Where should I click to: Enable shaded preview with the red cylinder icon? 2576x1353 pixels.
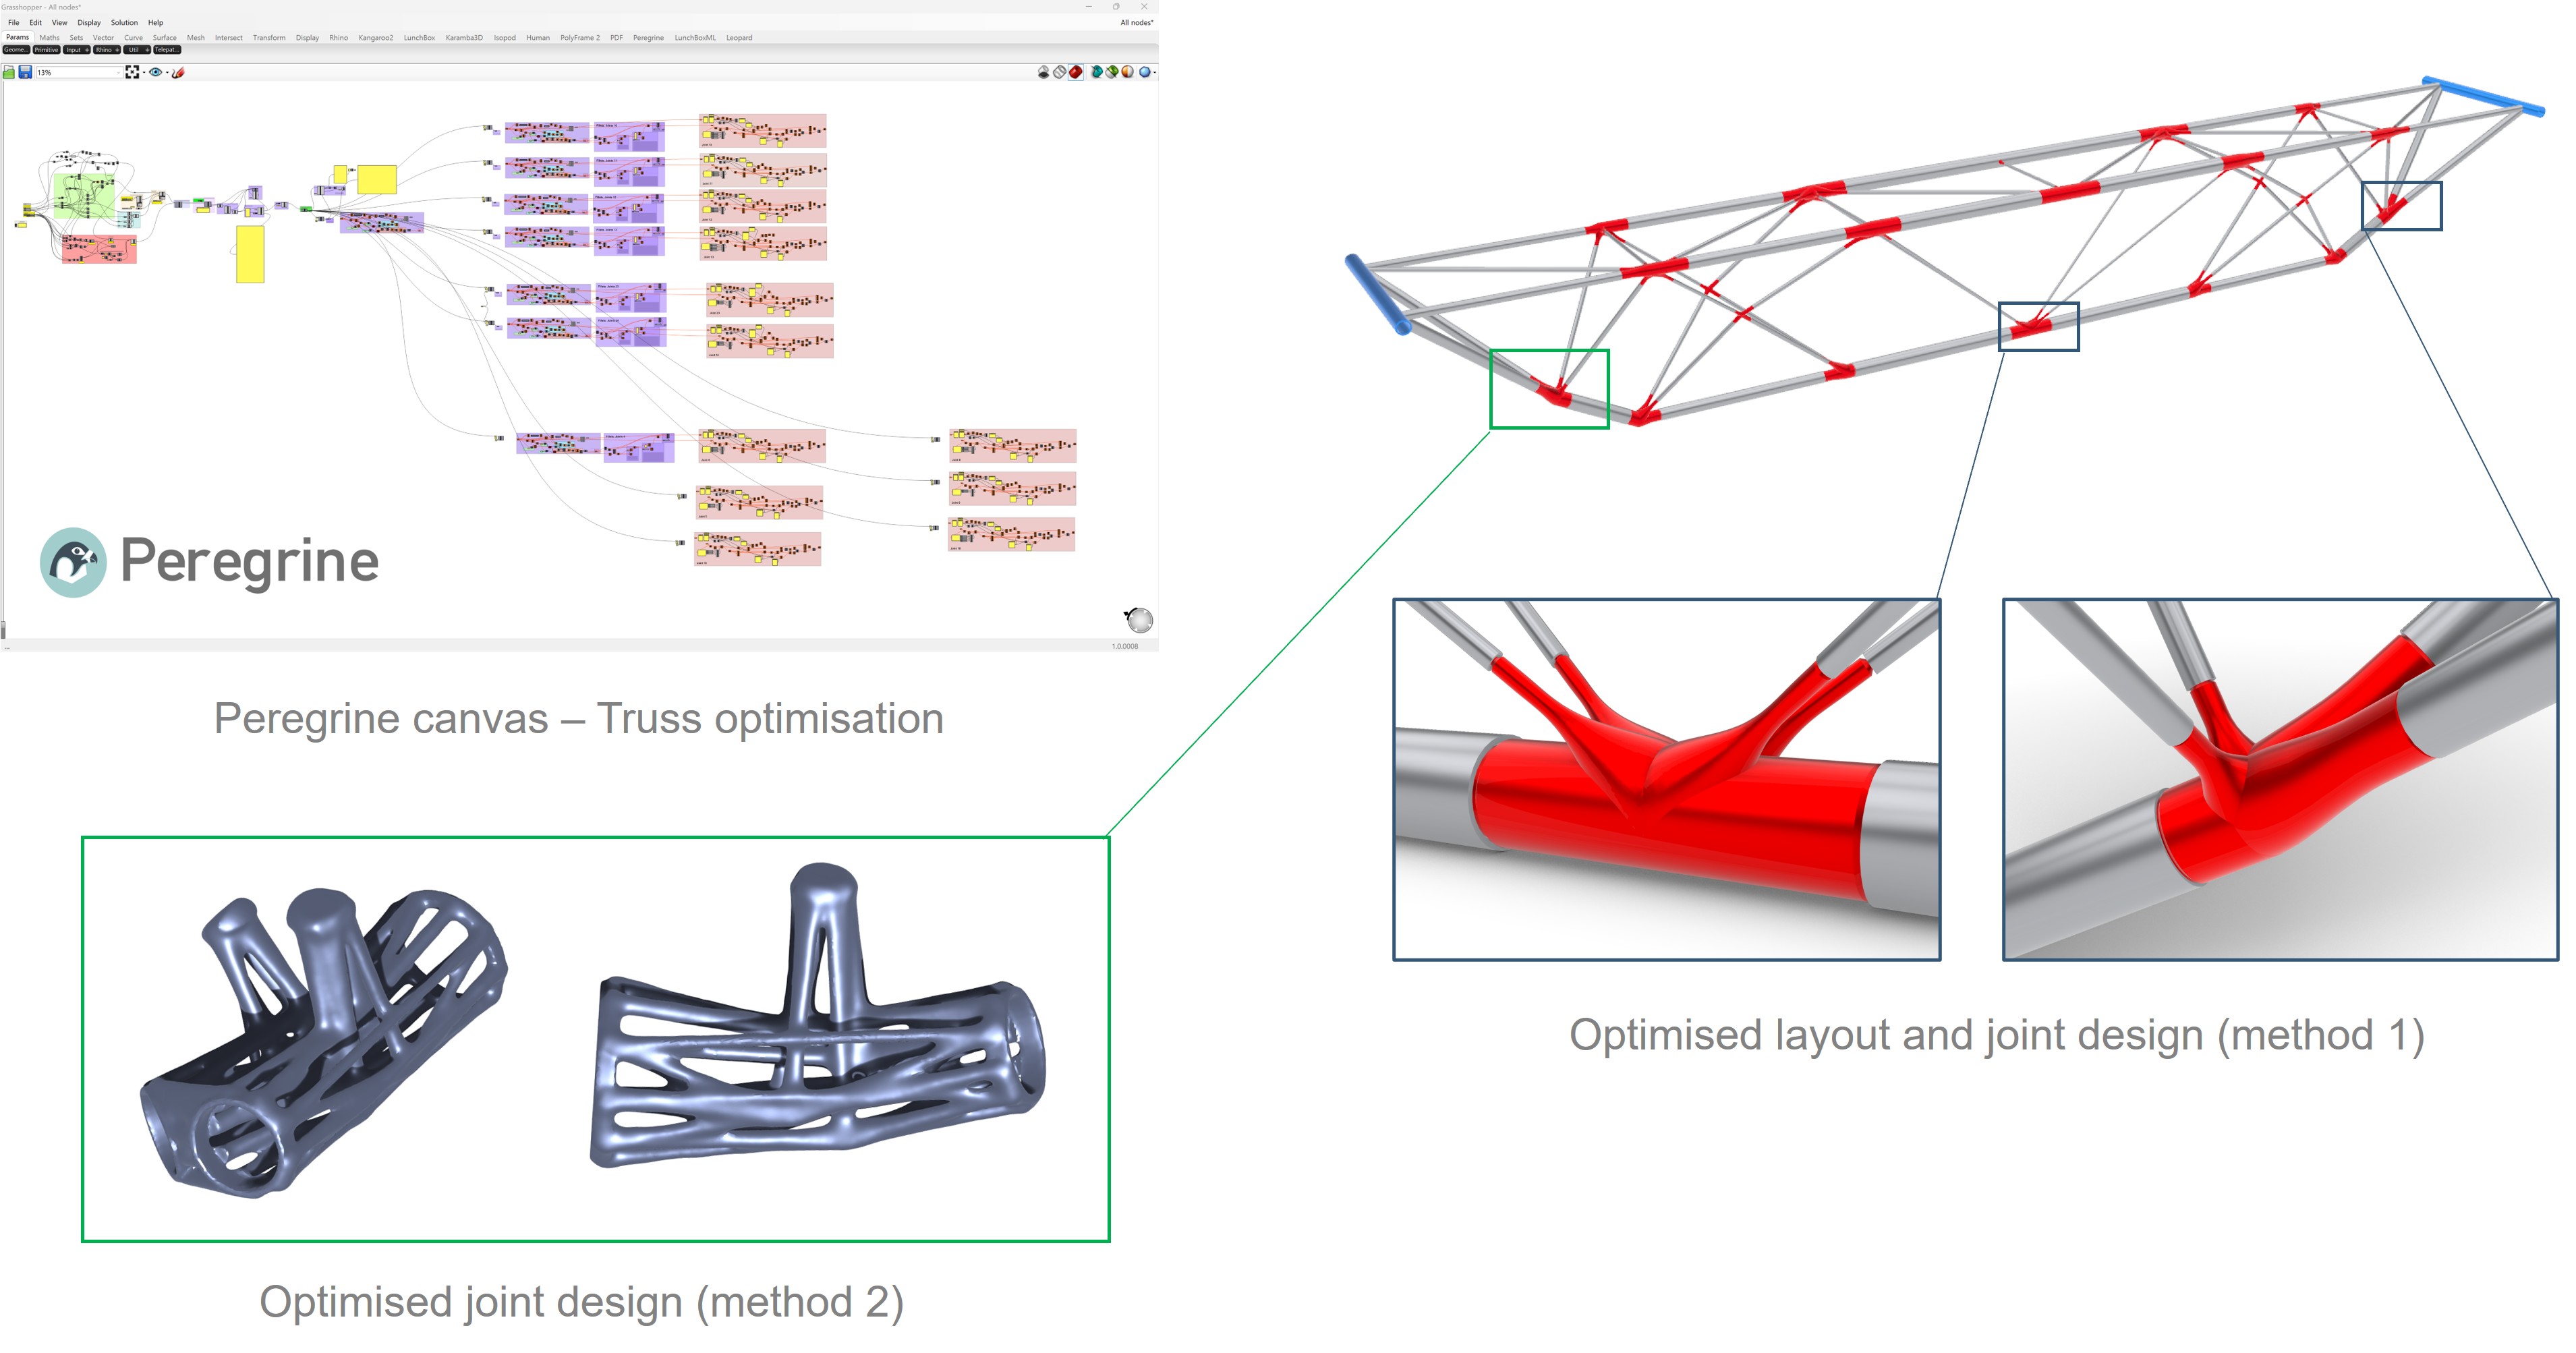click(1075, 72)
